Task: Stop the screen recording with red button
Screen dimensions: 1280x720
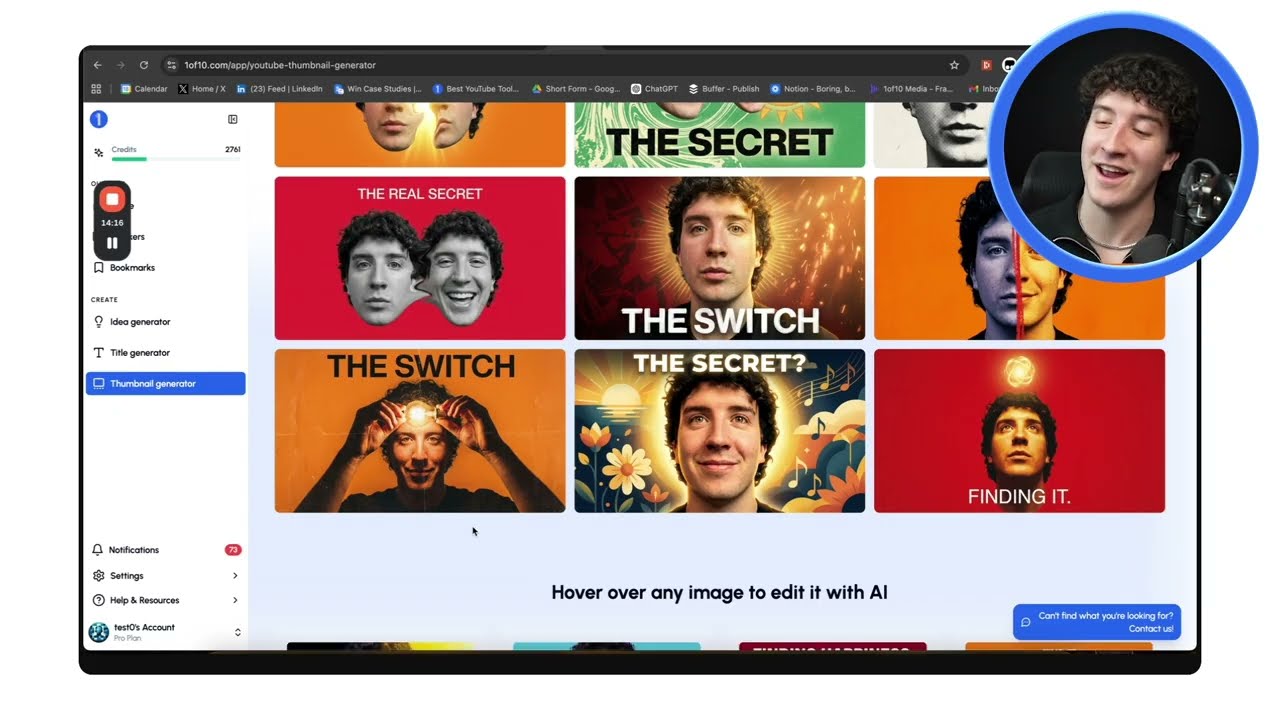Action: tap(112, 199)
